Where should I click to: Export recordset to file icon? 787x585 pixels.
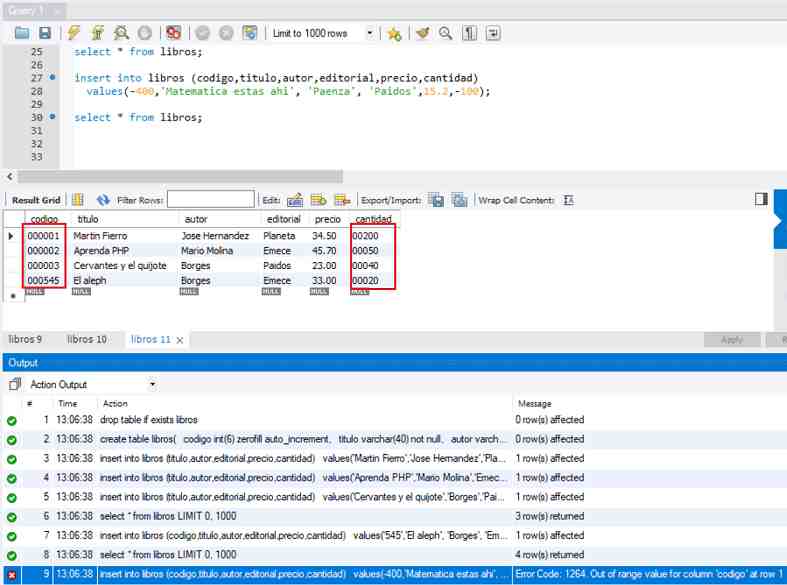click(436, 200)
